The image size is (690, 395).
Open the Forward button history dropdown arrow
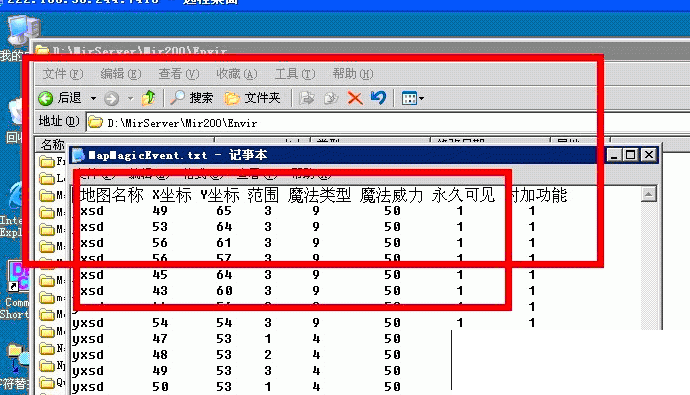(x=130, y=98)
